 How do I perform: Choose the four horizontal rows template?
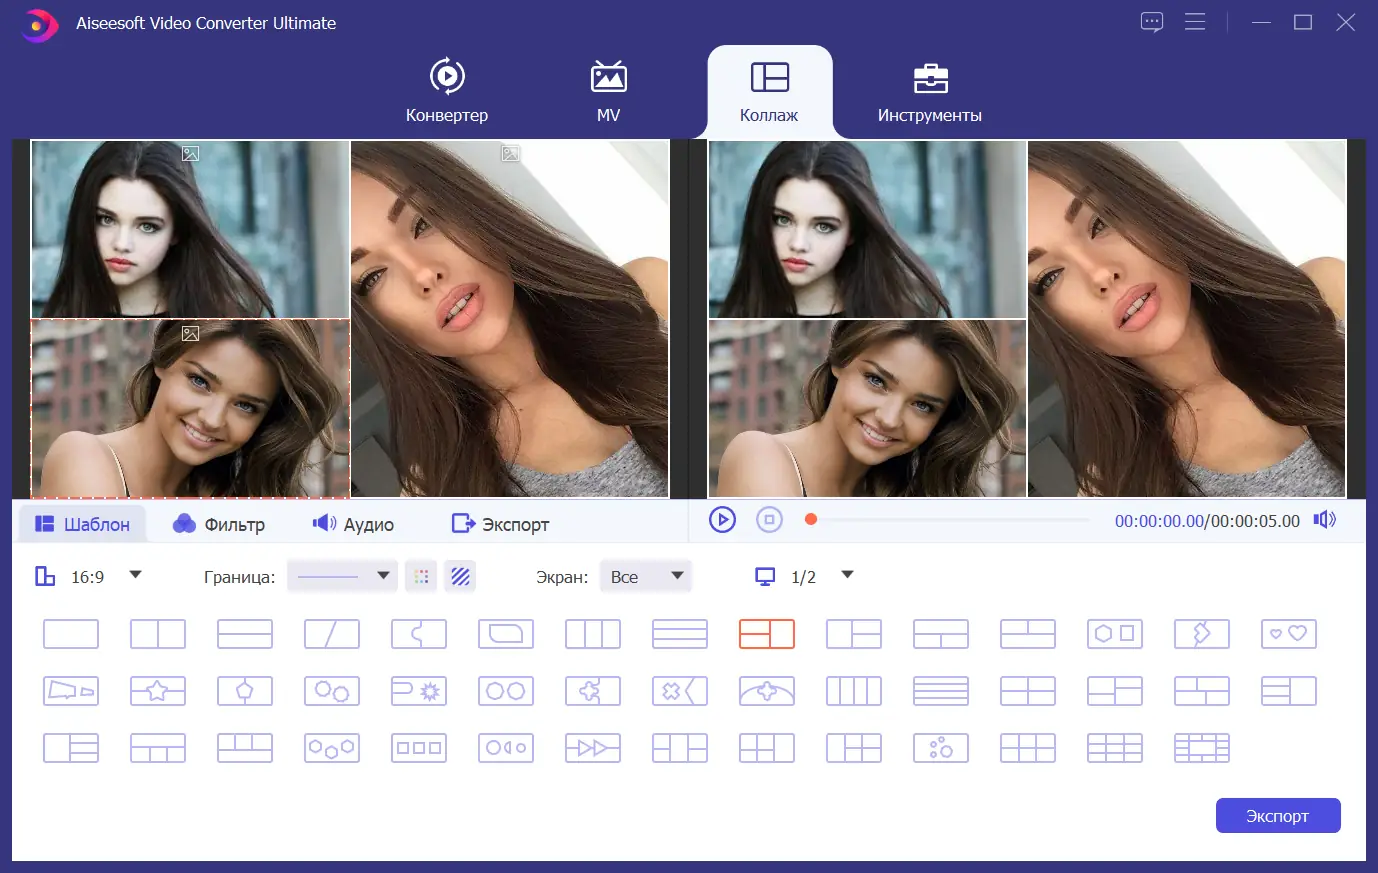click(x=941, y=691)
